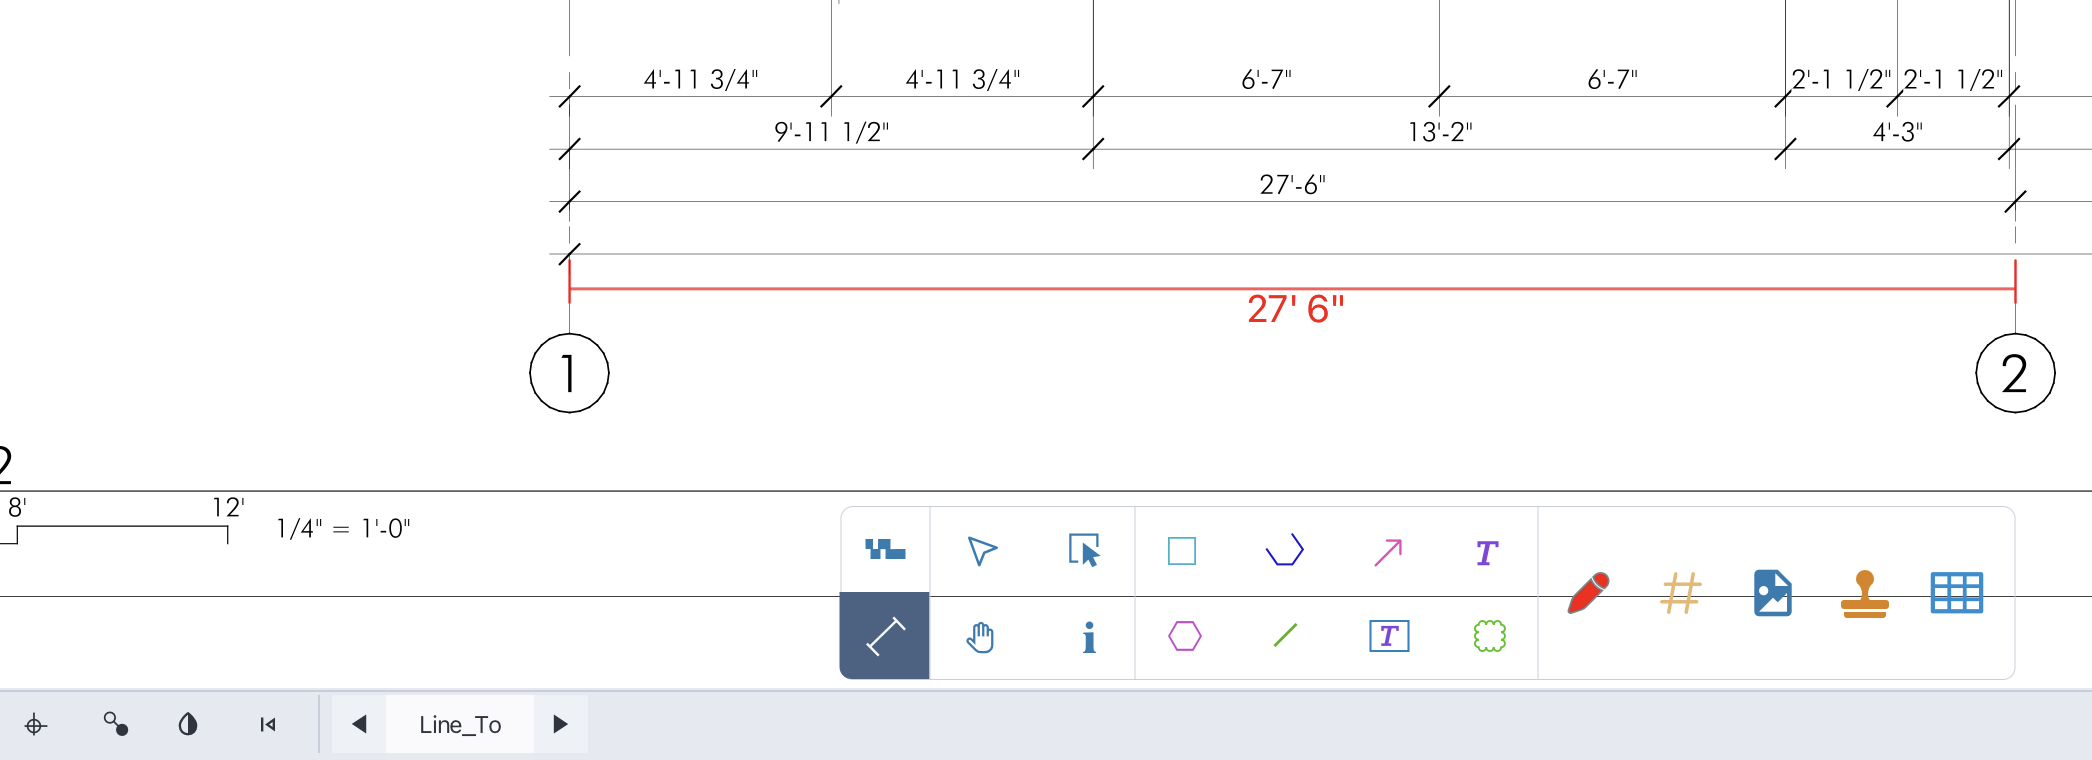
Task: Click grid bubble number 2
Action: (2015, 373)
